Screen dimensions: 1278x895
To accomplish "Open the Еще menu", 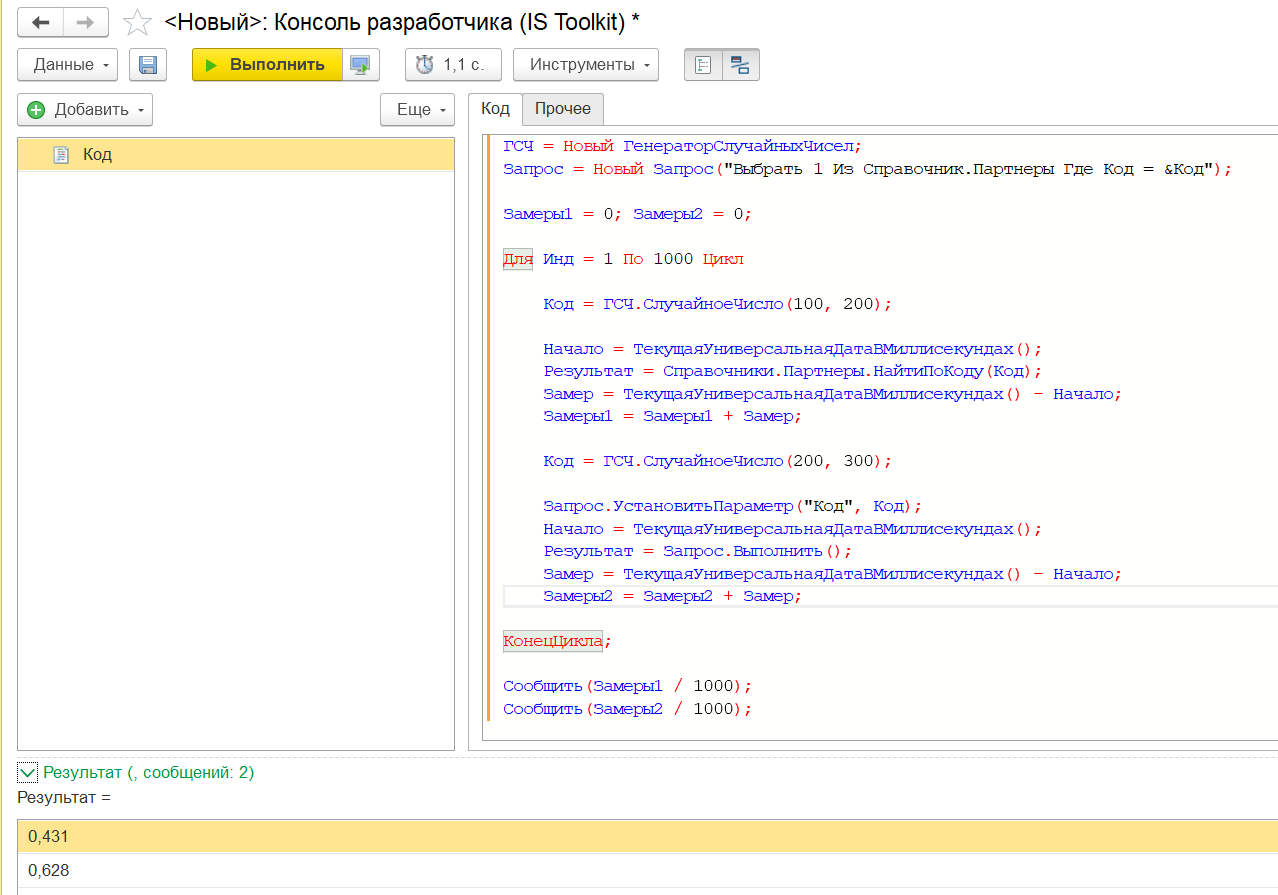I will coord(417,110).
